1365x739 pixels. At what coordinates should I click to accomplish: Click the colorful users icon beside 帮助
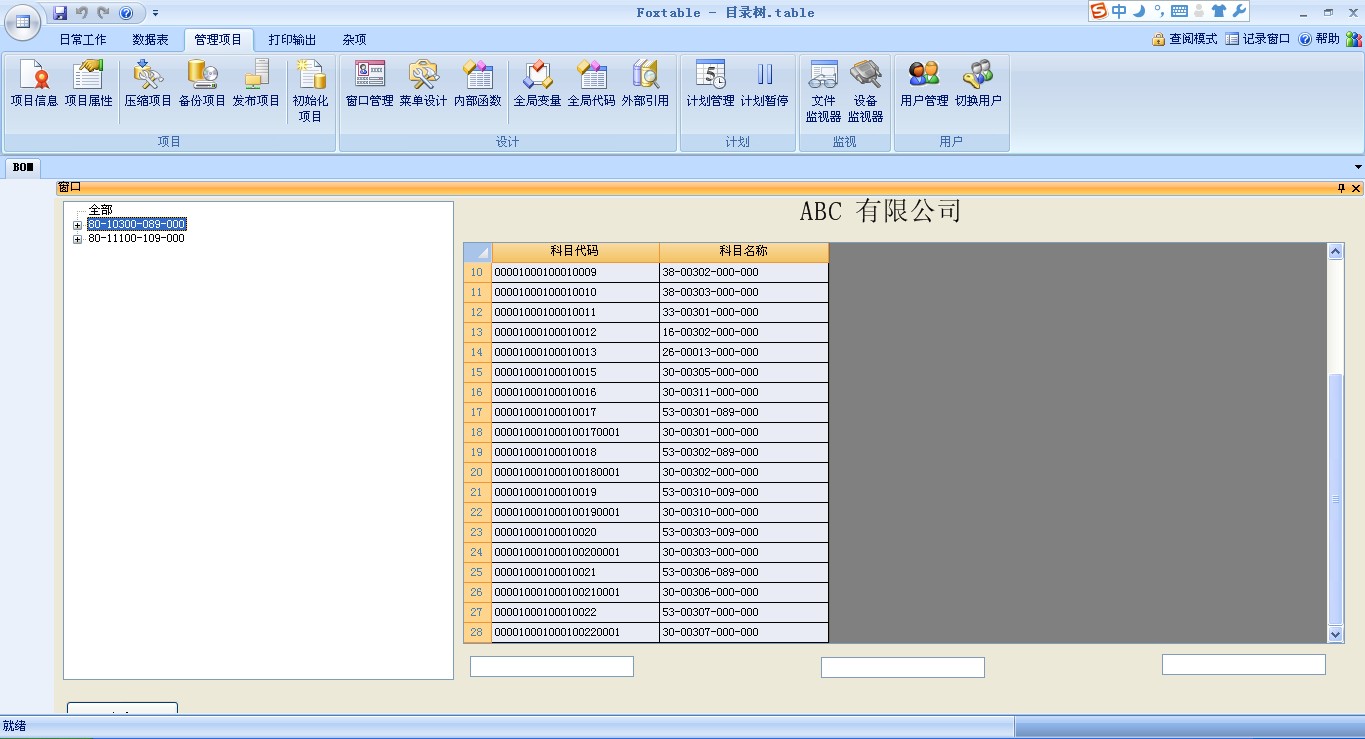pyautogui.click(x=1353, y=39)
